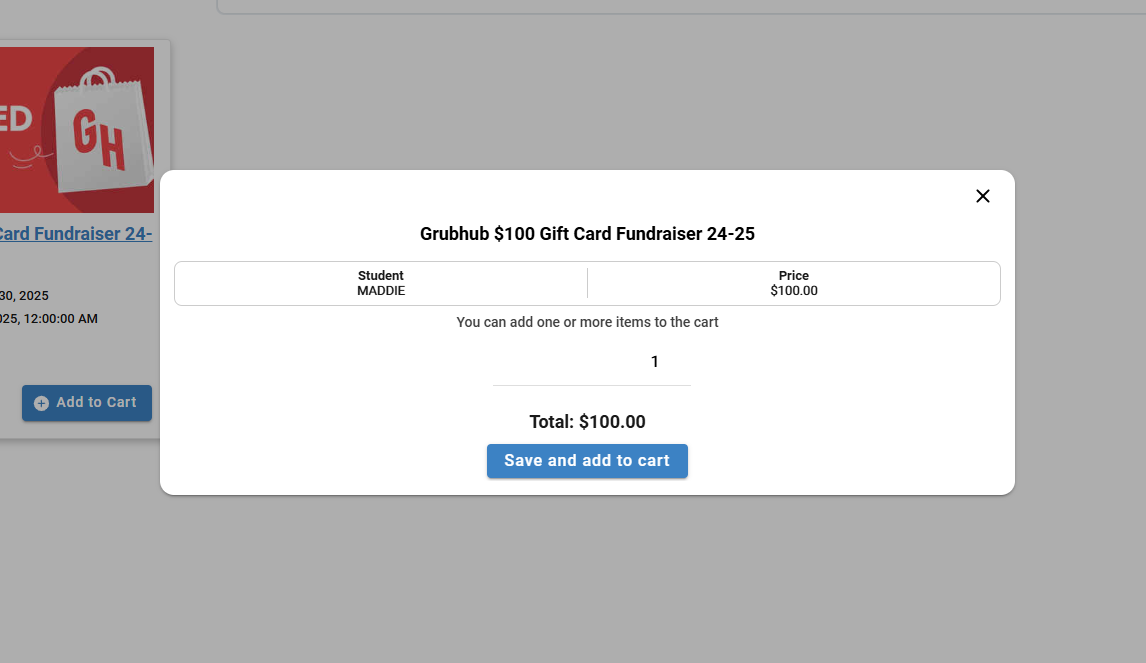1146x663 pixels.
Task: Click the divider between Student and Price
Action: pos(587,283)
